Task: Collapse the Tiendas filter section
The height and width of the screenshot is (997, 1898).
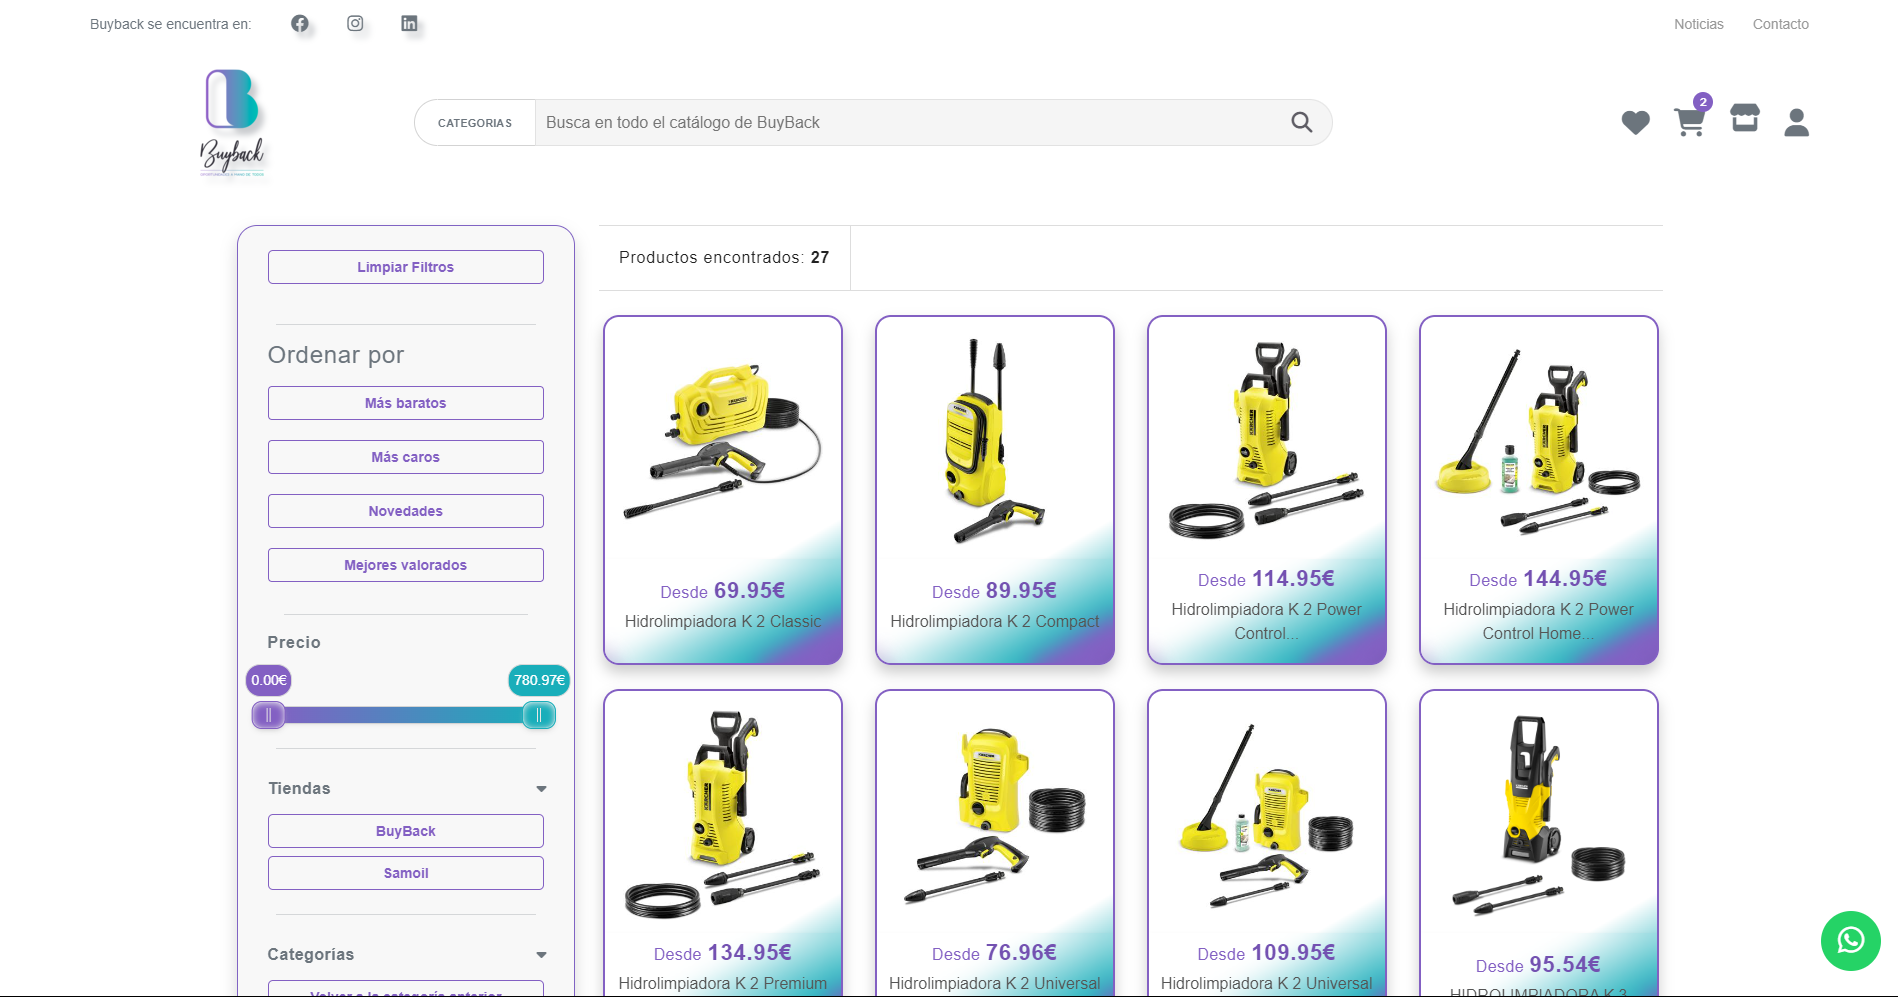Action: click(541, 788)
